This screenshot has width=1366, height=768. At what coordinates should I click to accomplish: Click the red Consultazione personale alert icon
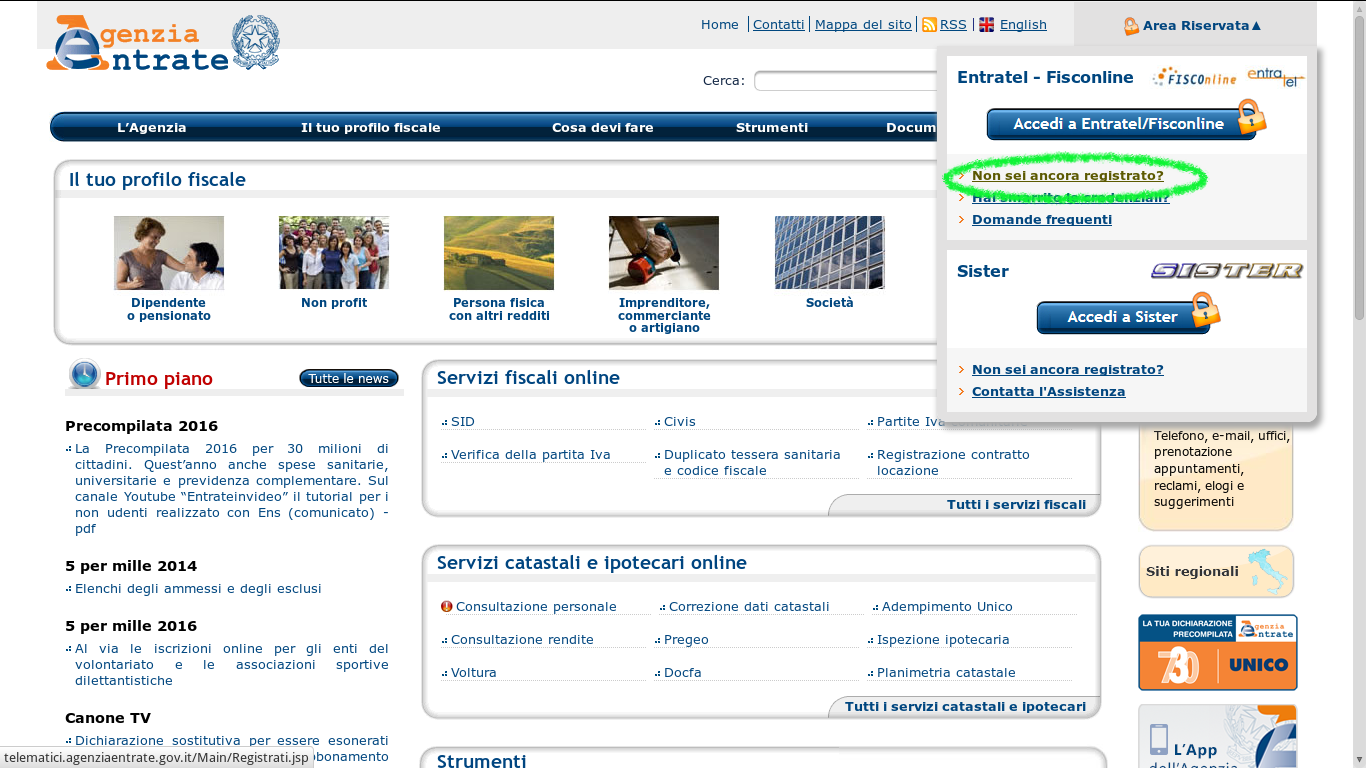447,606
